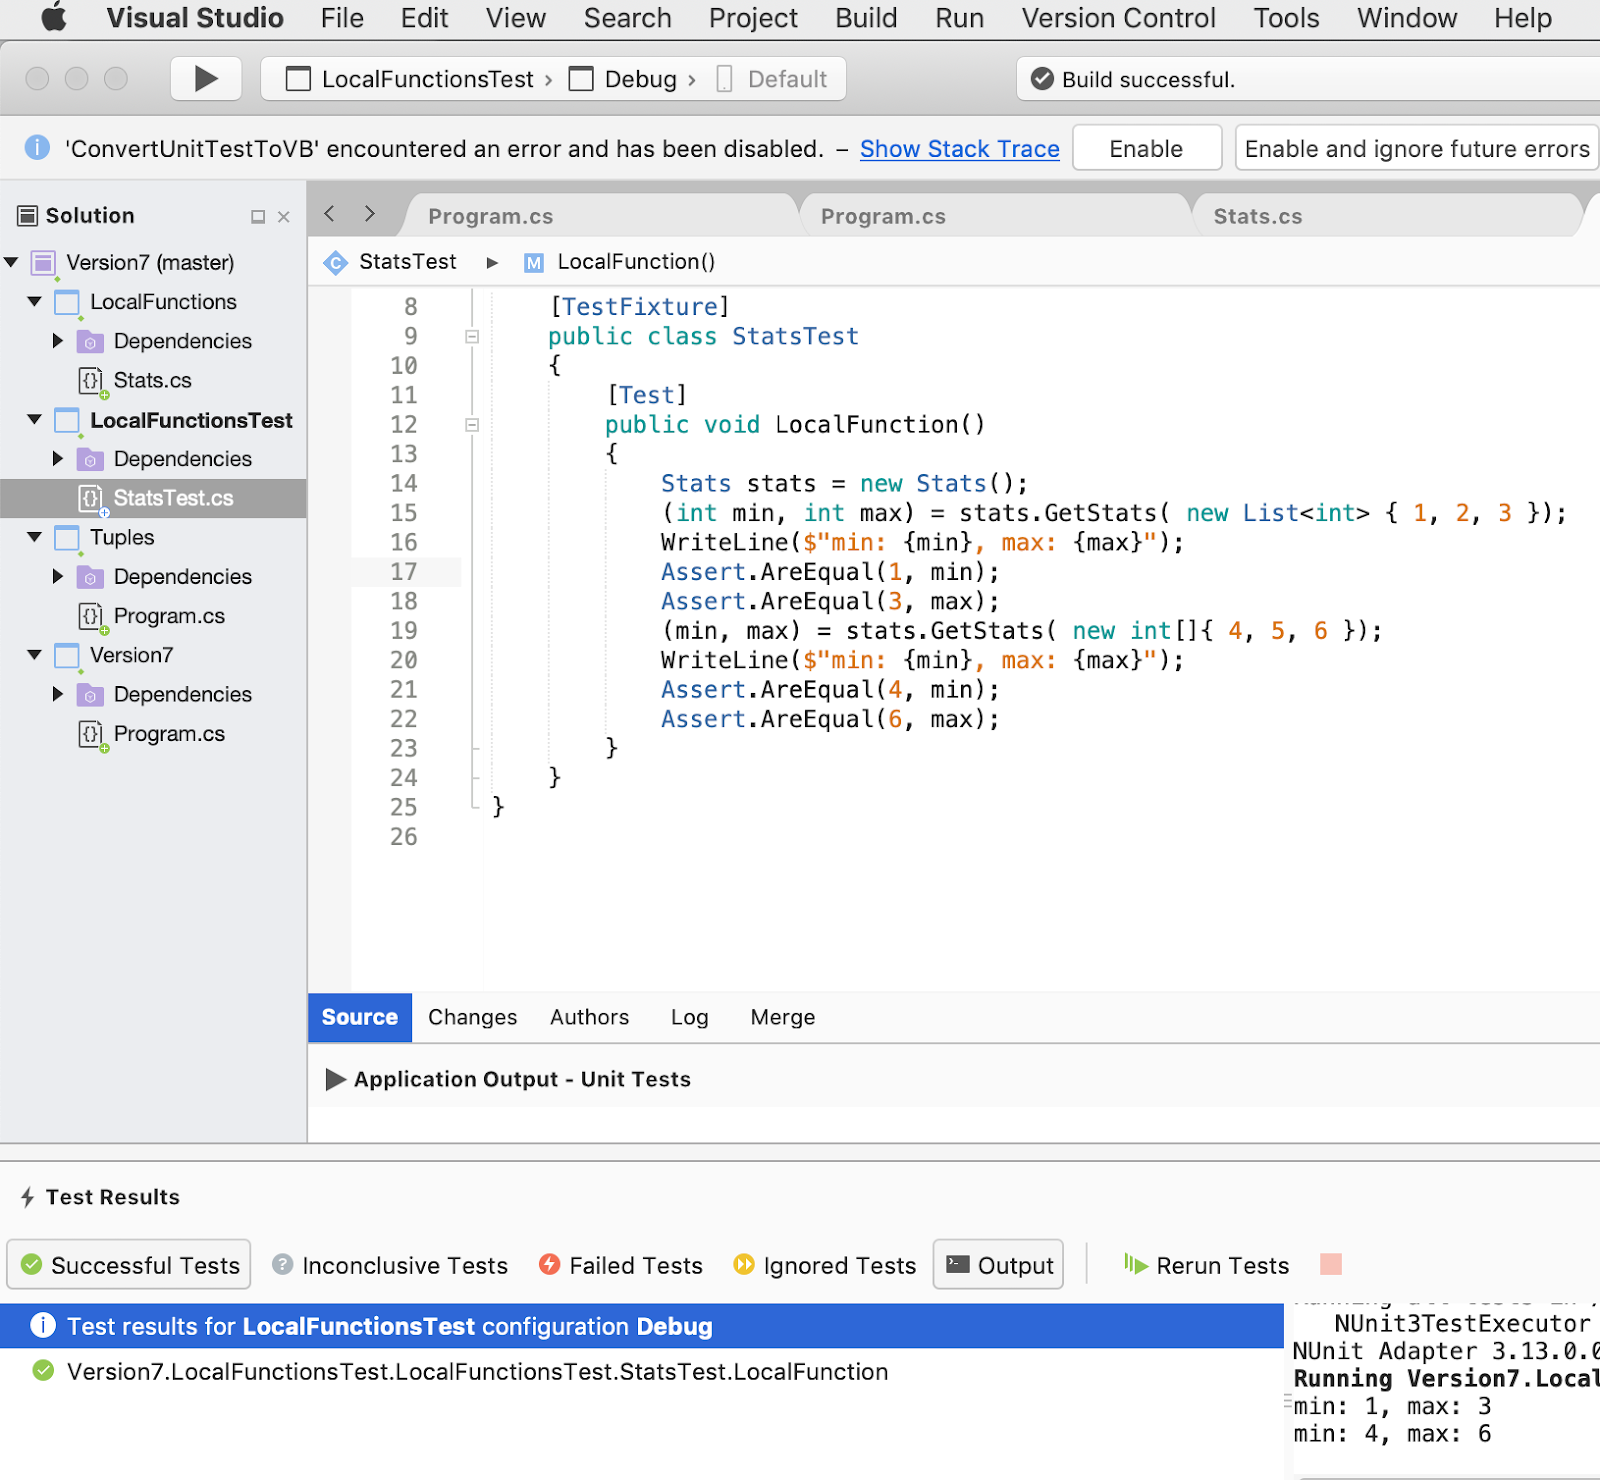The width and height of the screenshot is (1600, 1480).
Task: Click the info icon in the error notification bar
Action: coord(37,148)
